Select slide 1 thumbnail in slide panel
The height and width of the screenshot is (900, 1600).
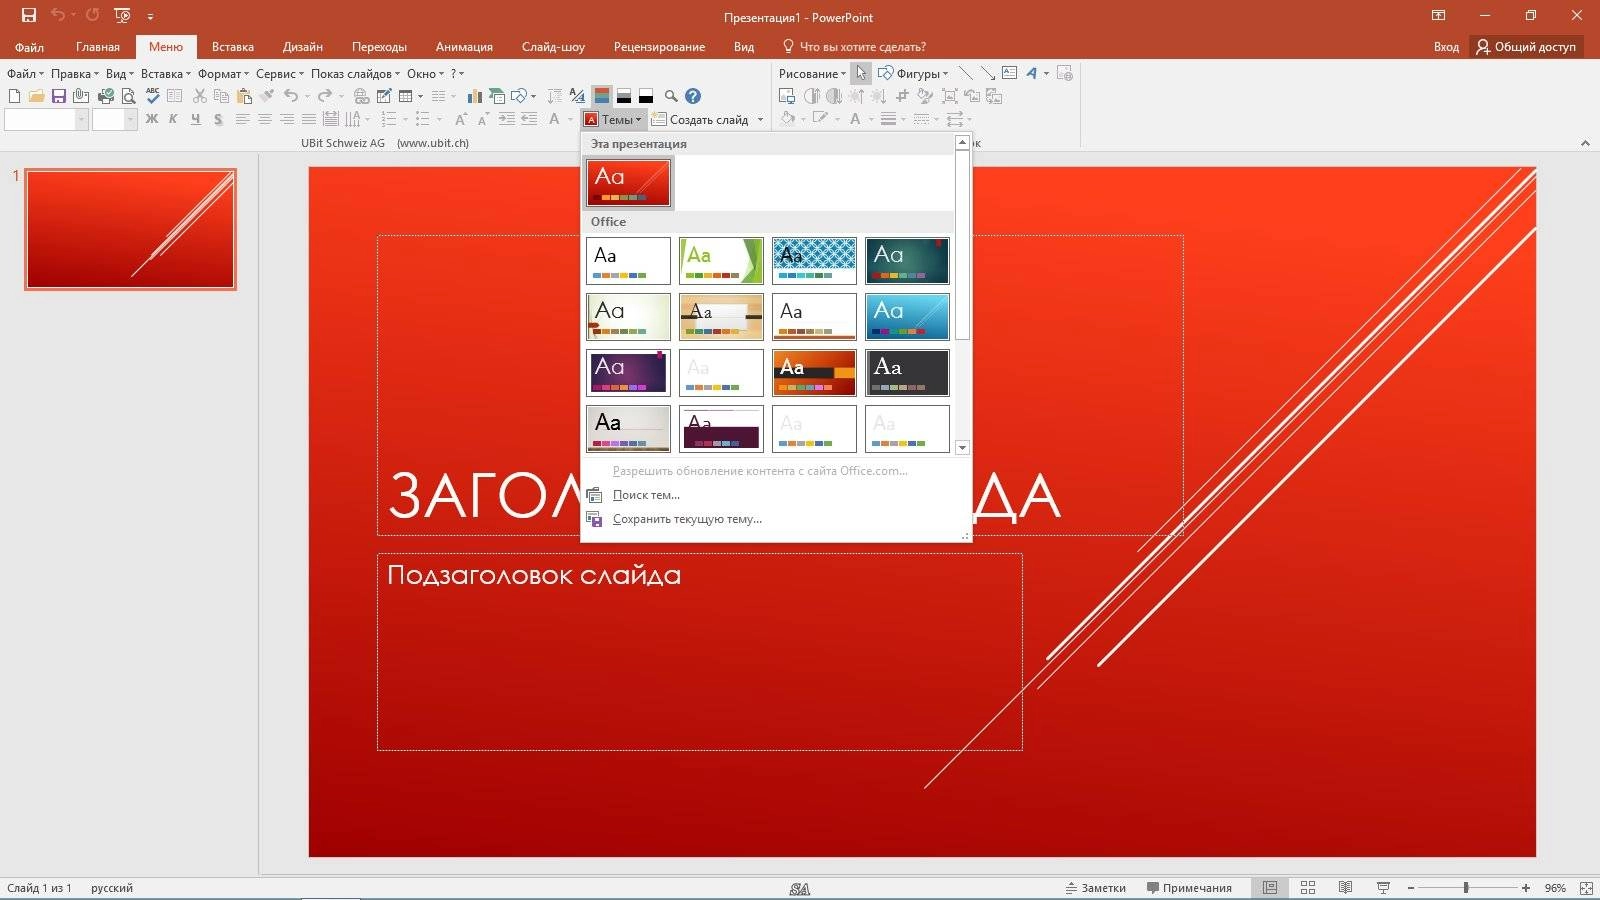pyautogui.click(x=130, y=229)
